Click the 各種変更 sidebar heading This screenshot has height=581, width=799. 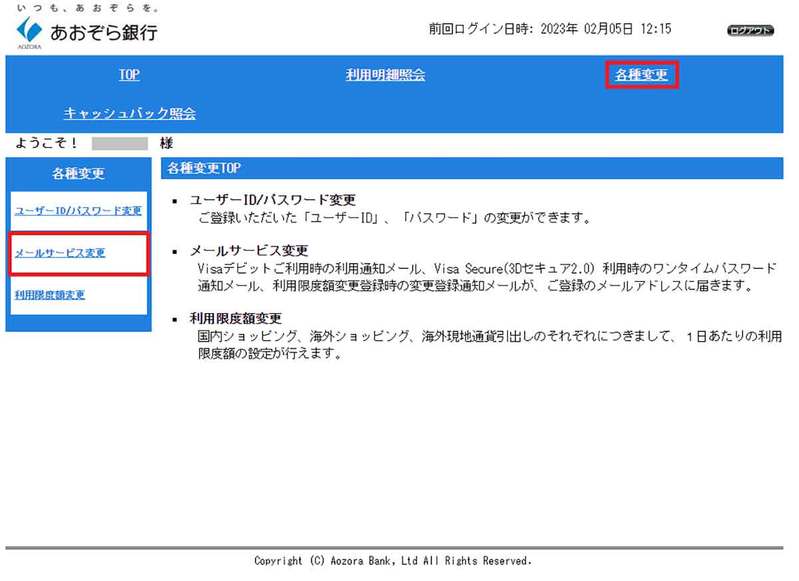[x=78, y=174]
